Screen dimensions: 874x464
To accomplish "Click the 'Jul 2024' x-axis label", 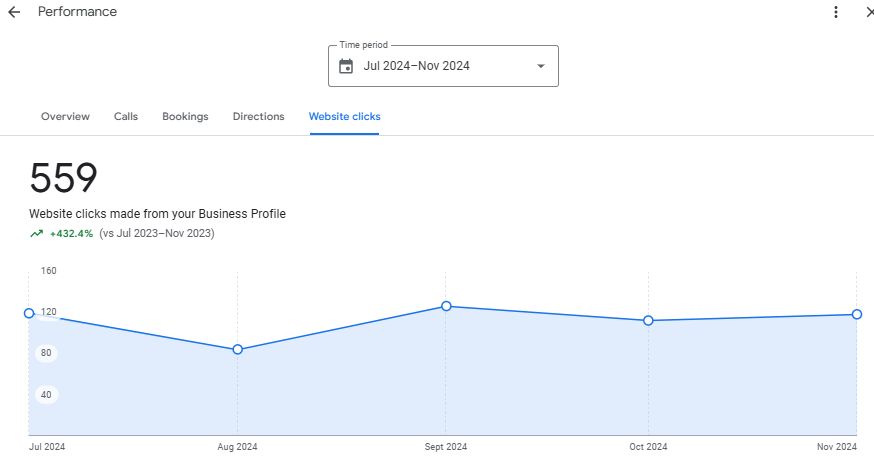I will coord(47,447).
